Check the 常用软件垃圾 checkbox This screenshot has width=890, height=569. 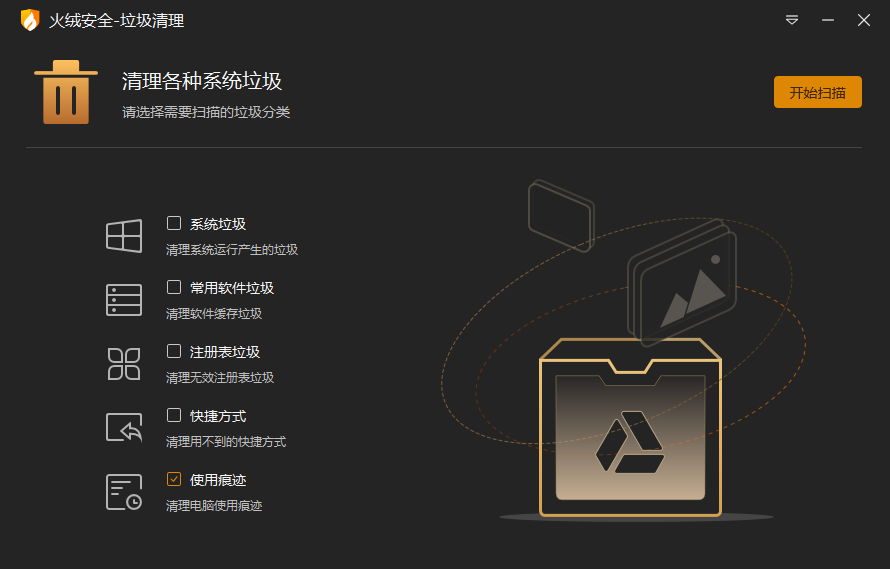(174, 287)
